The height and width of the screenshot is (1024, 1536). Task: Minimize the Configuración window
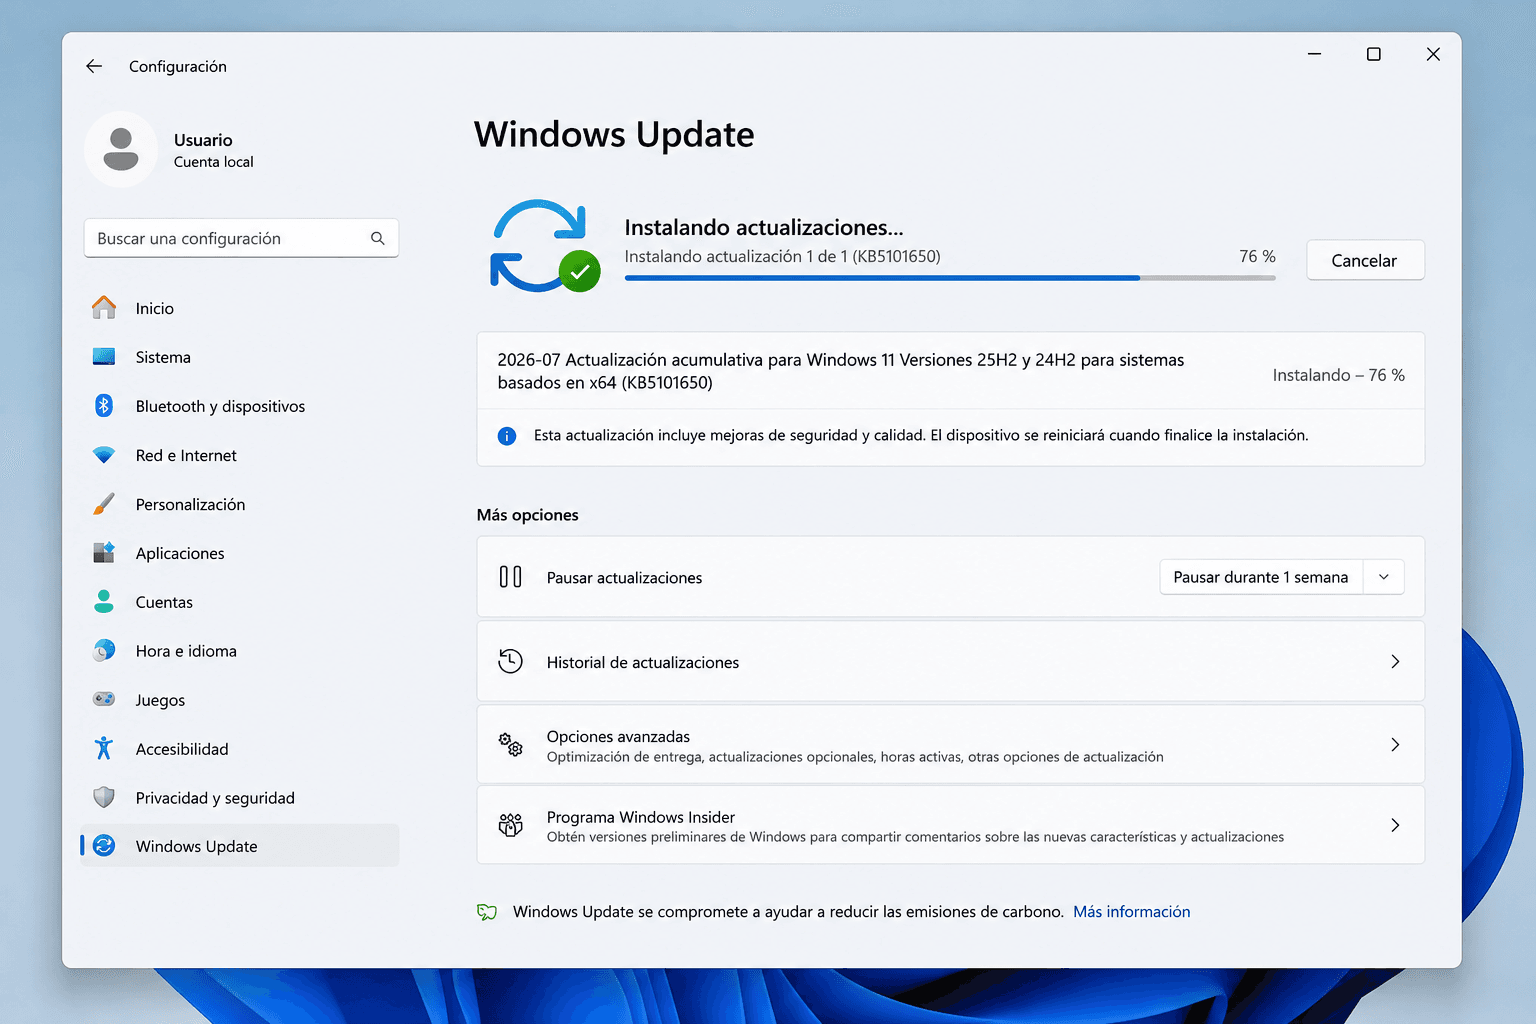tap(1315, 54)
